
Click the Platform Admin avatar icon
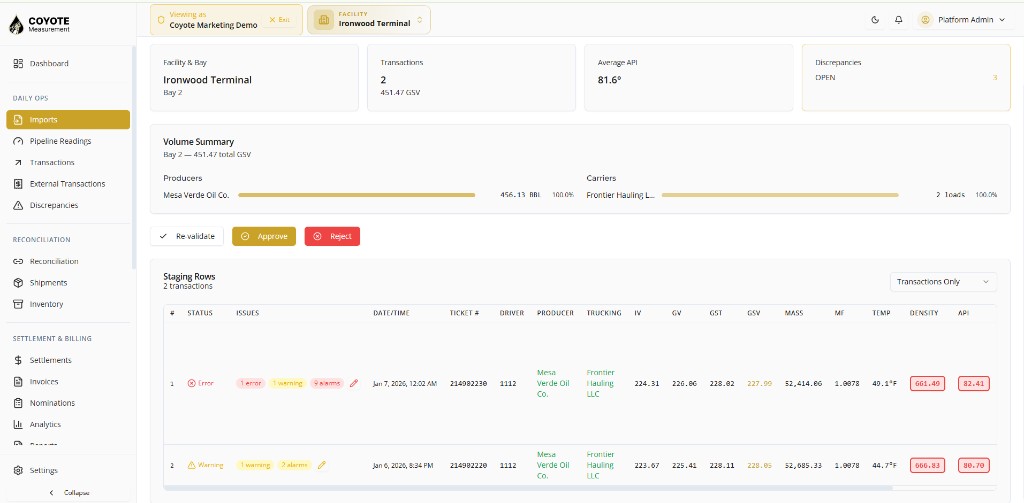click(x=925, y=20)
